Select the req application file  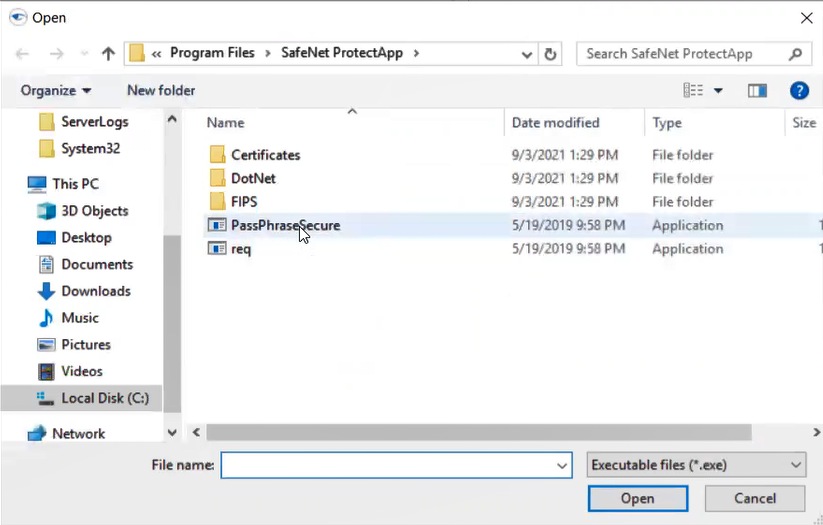[241, 249]
